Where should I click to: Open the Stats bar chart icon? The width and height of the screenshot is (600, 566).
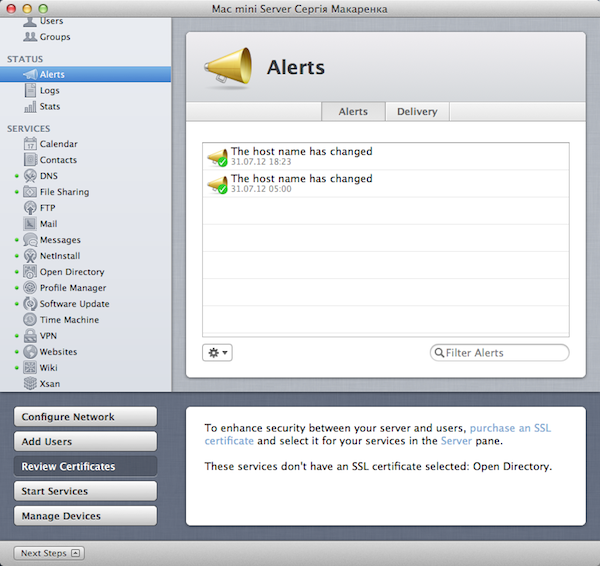(x=30, y=106)
